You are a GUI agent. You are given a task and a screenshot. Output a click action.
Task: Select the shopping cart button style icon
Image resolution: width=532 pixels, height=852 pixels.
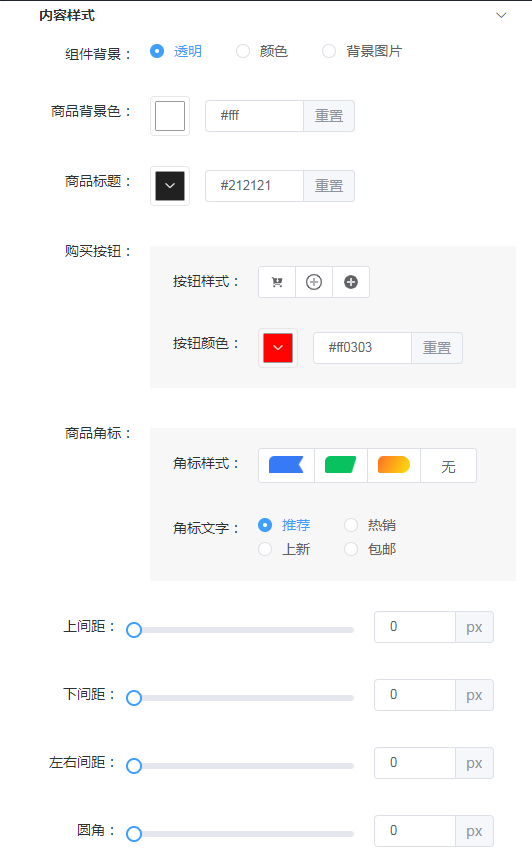click(277, 282)
